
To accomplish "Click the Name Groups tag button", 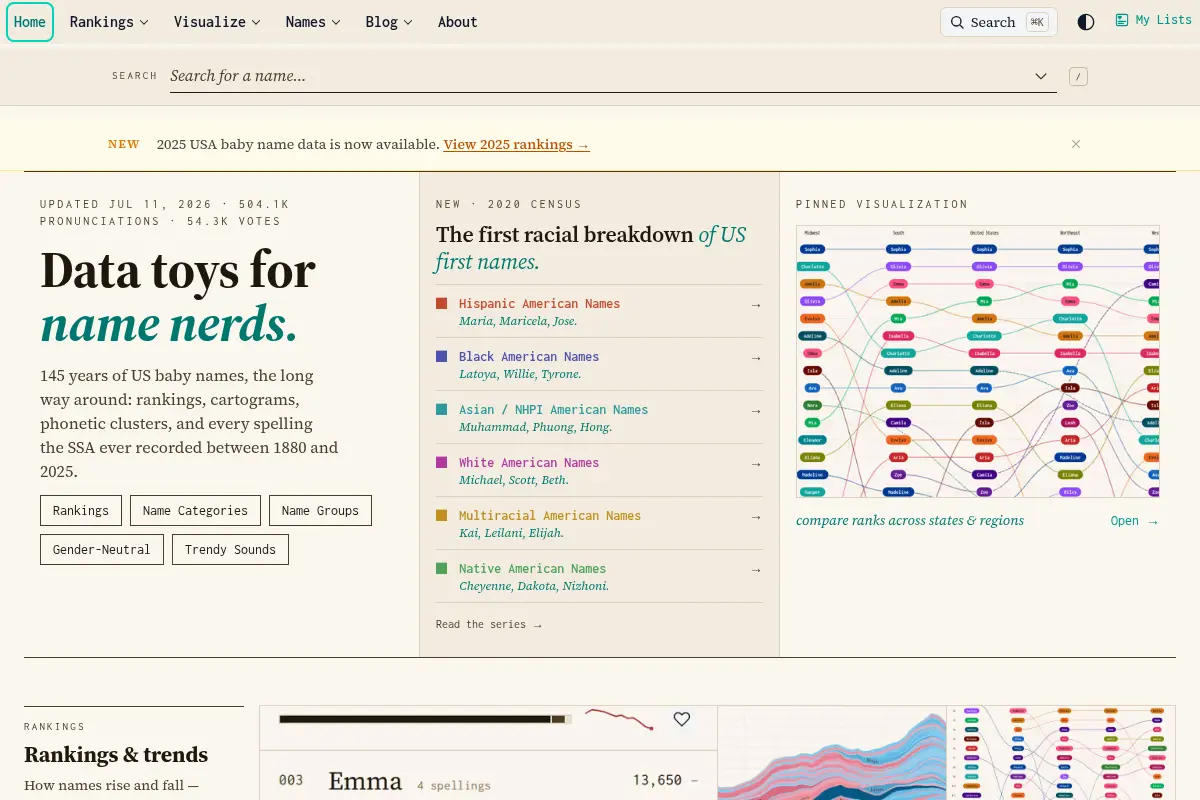I will click(320, 510).
